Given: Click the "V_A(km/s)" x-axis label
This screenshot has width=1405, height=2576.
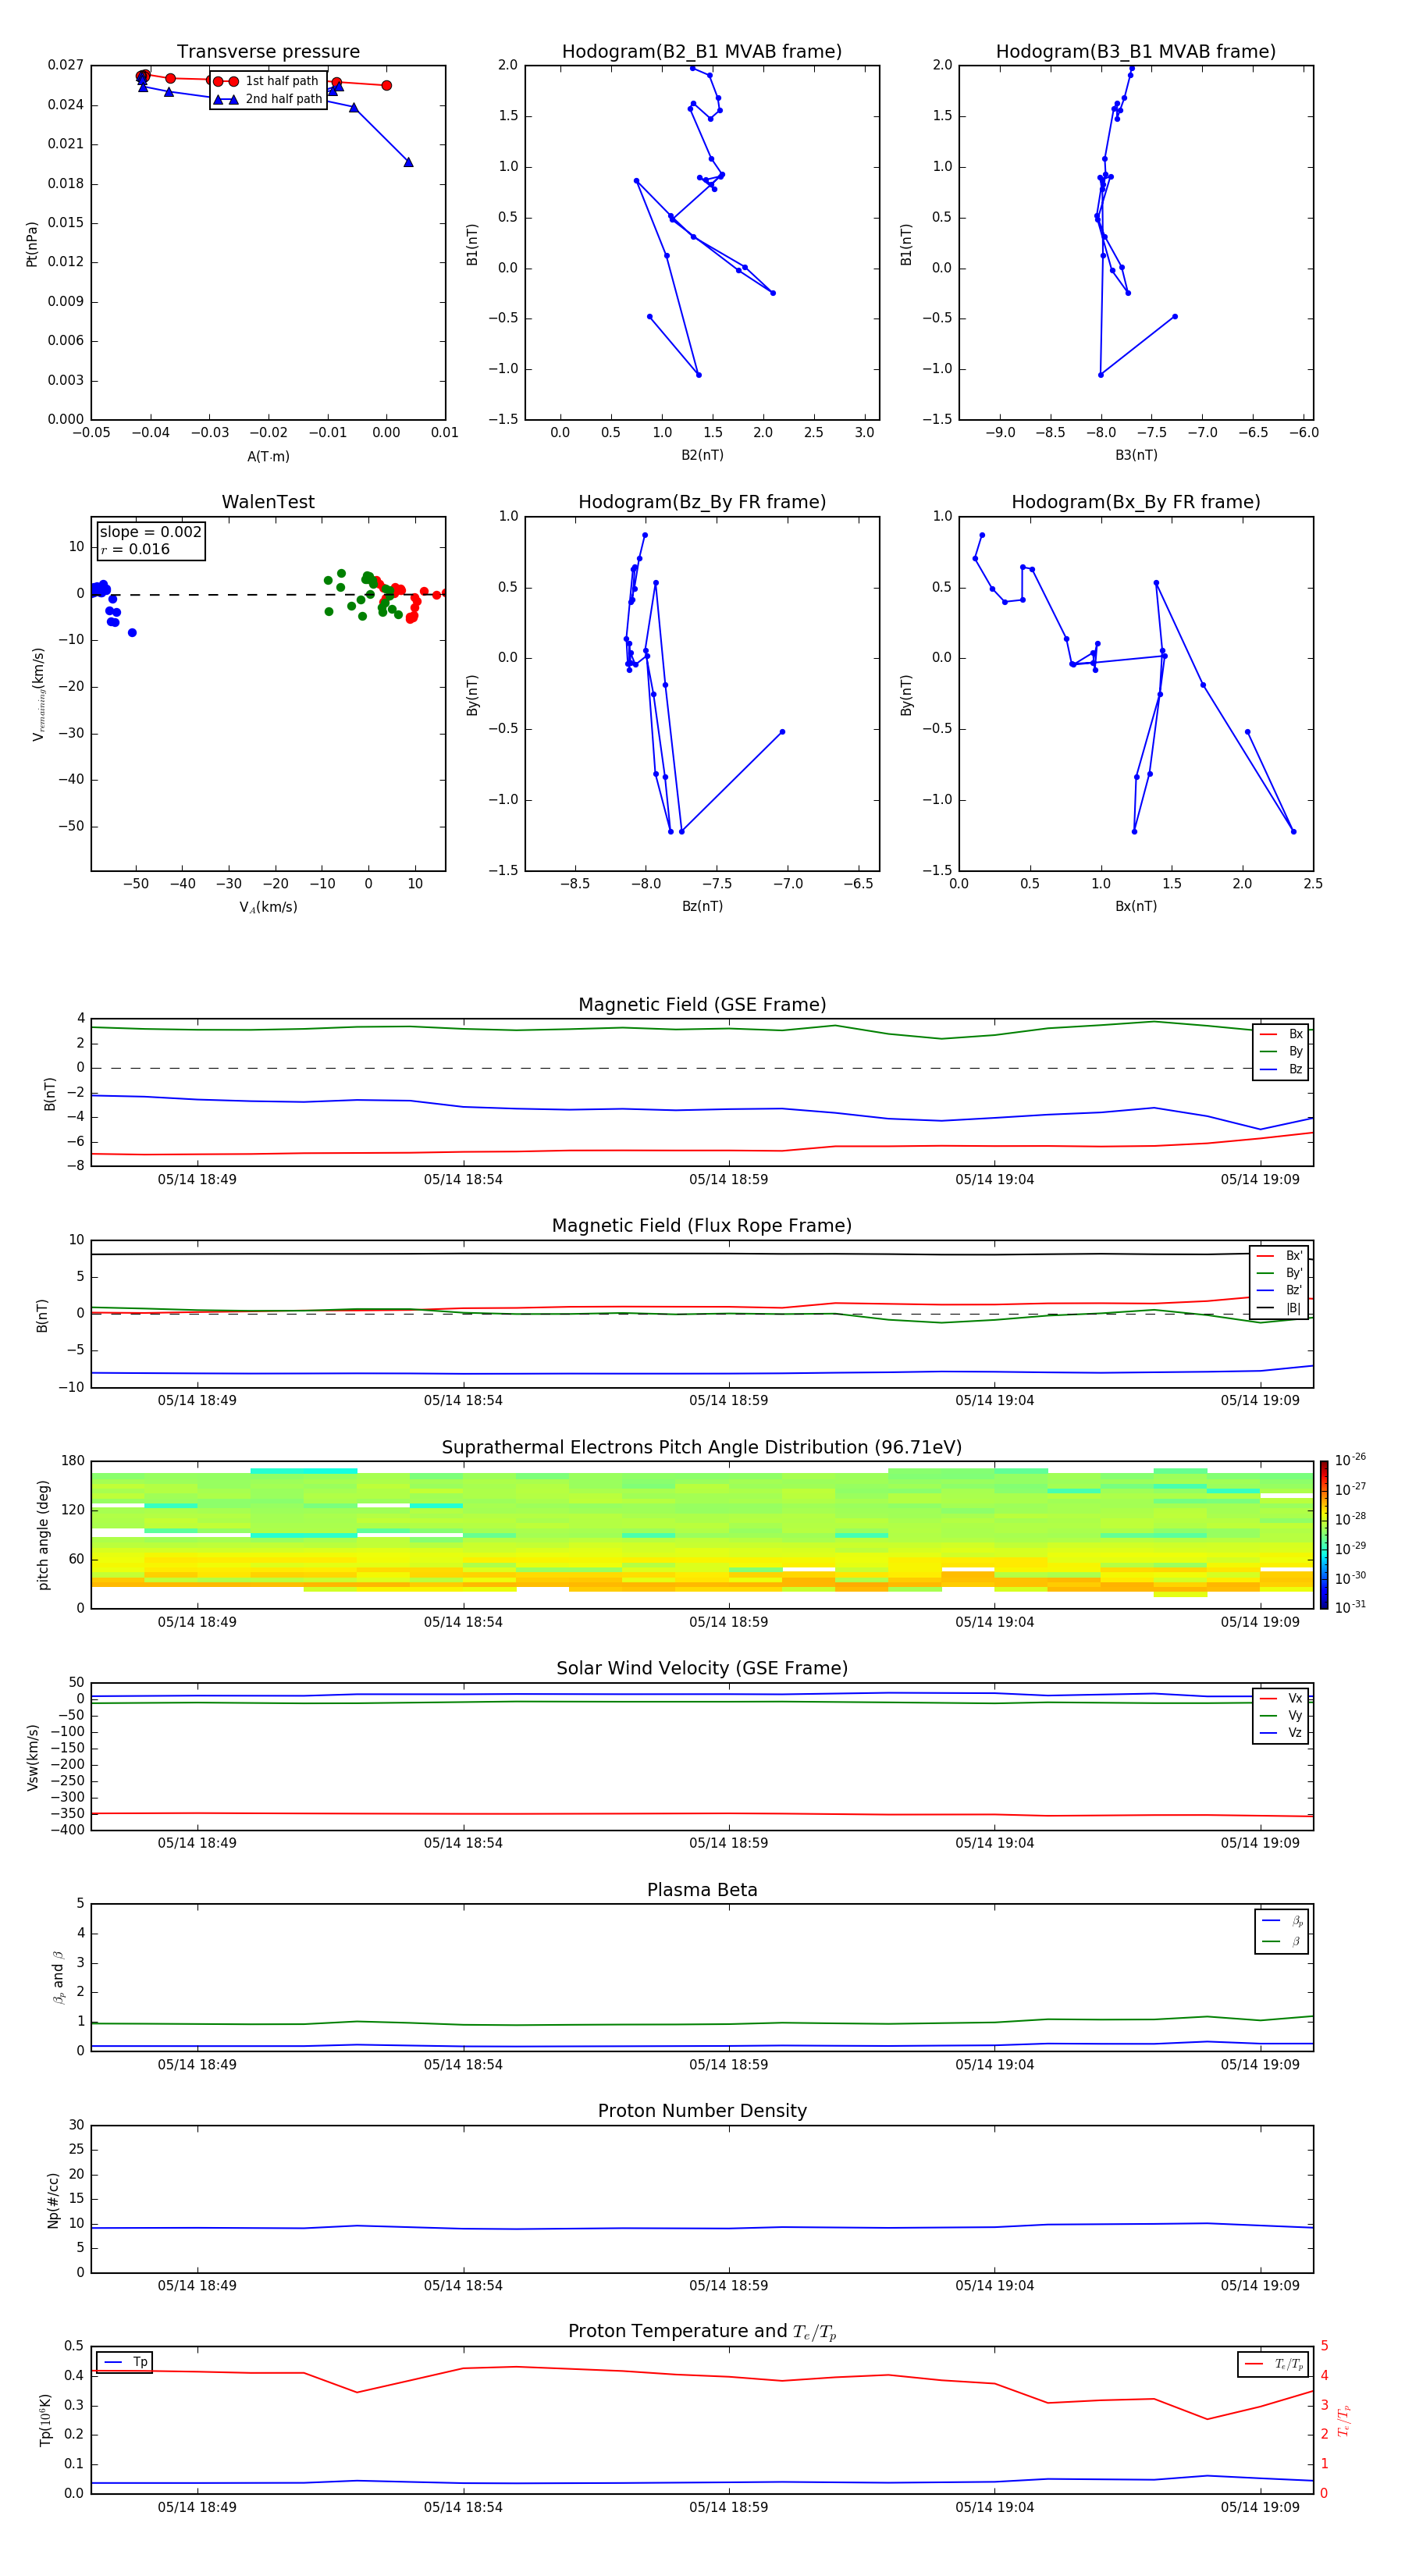Looking at the screenshot, I should (268, 908).
